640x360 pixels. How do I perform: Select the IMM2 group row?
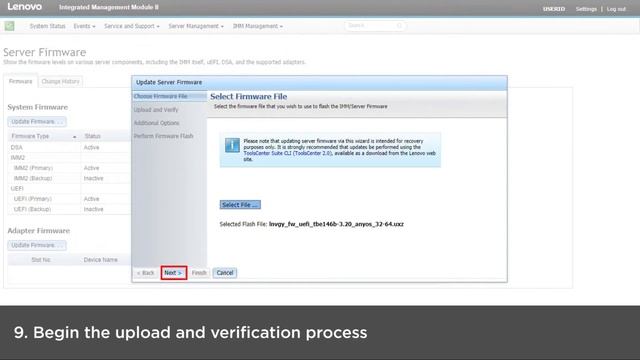(69, 158)
